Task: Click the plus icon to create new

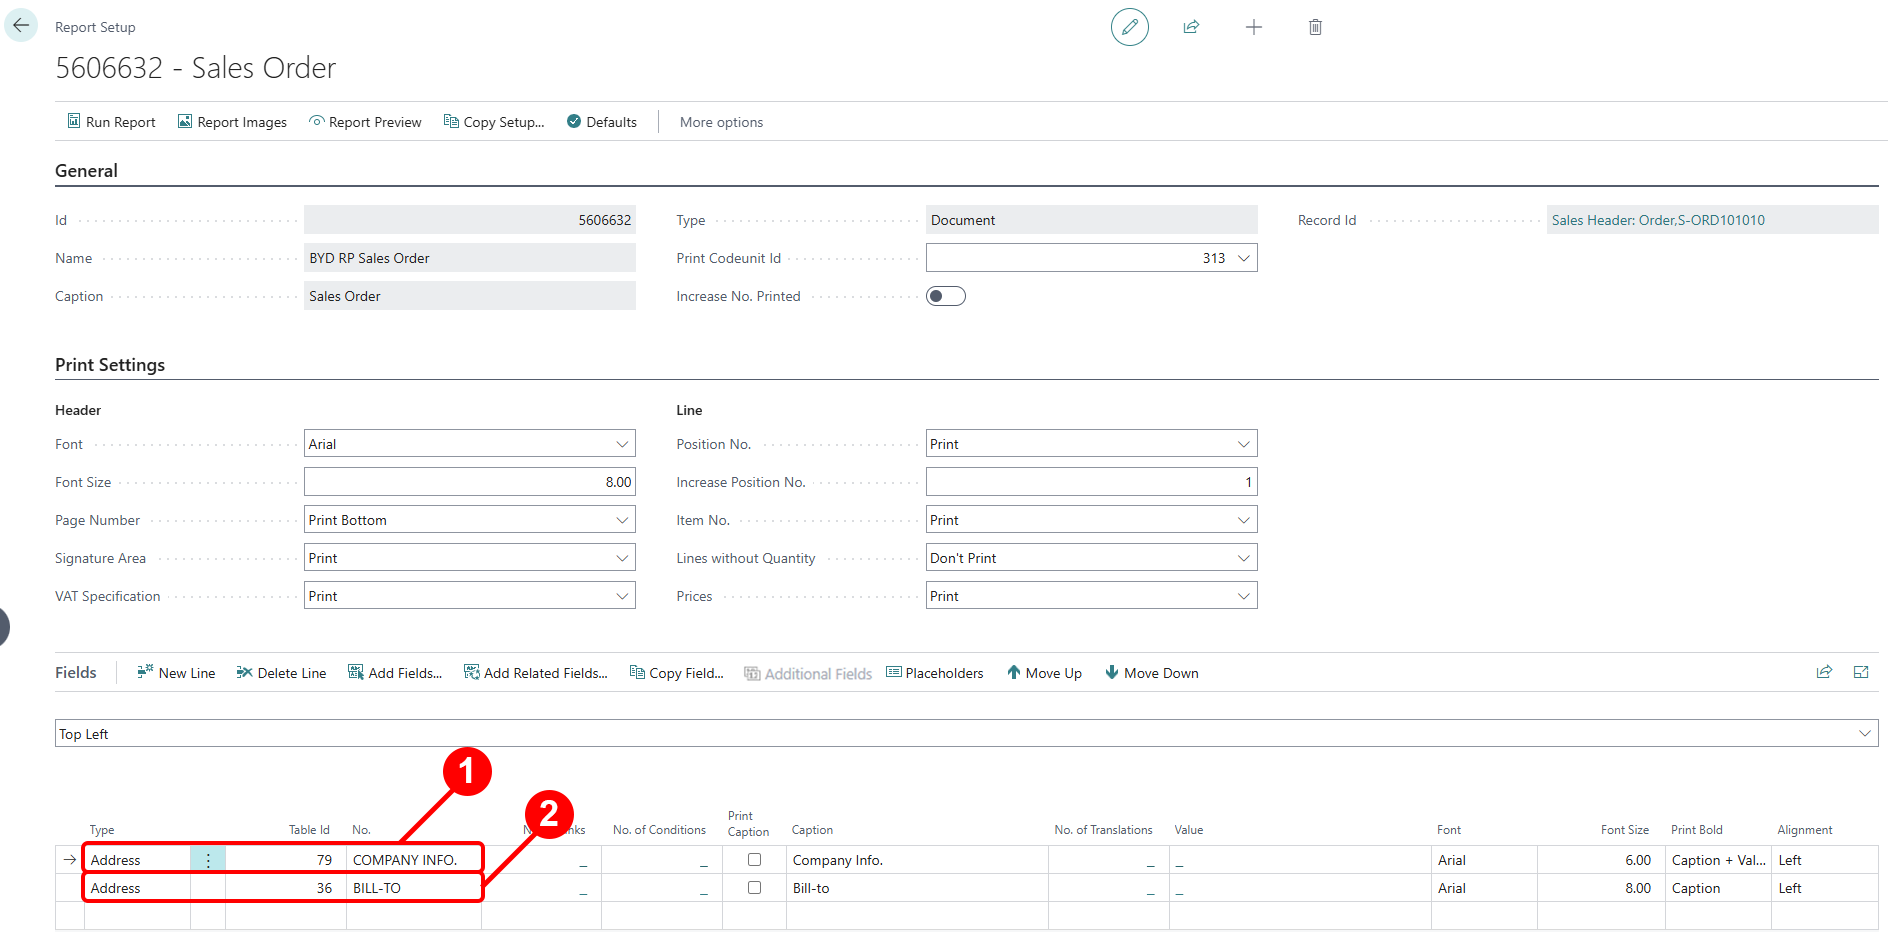Action: coord(1253,27)
